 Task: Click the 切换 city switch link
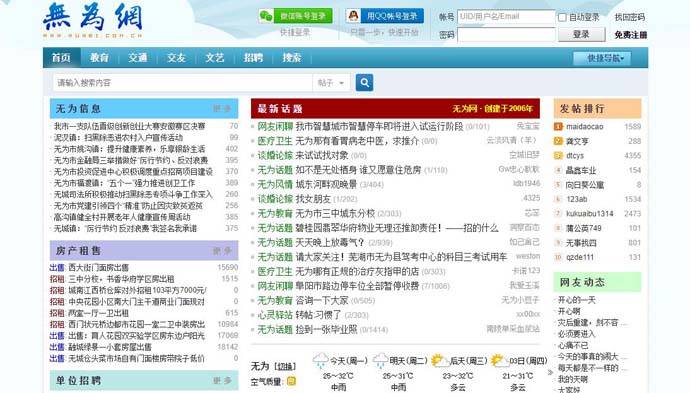click(x=285, y=366)
